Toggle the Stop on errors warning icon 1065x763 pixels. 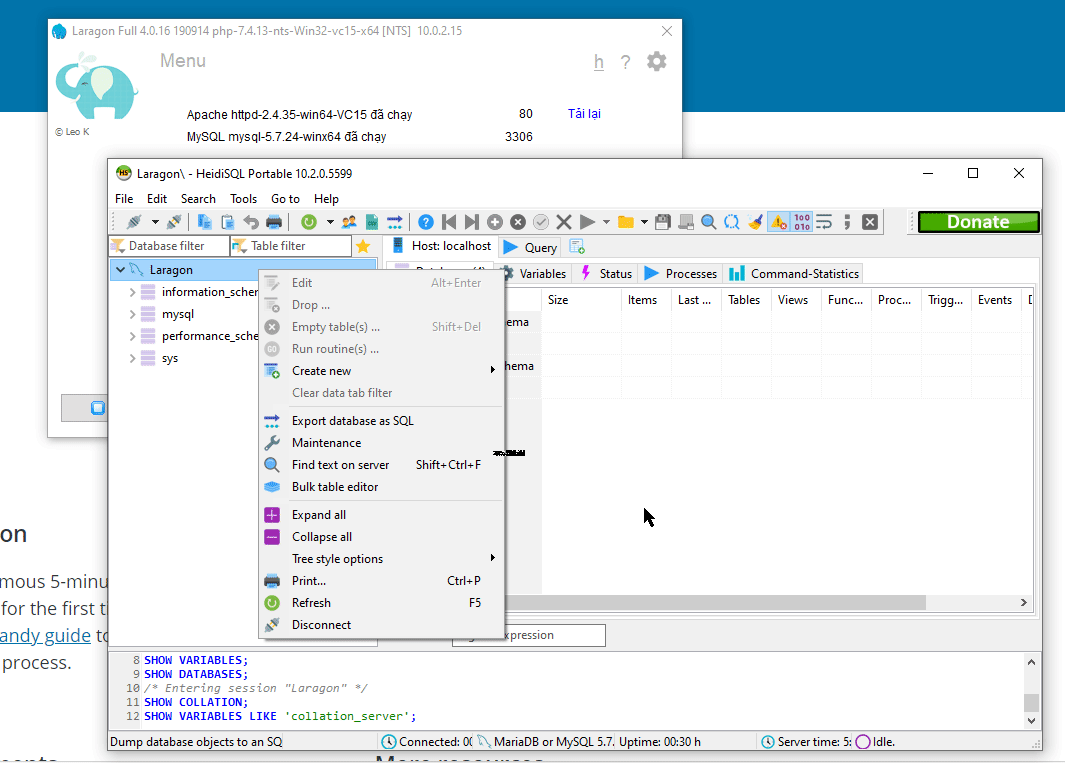tap(778, 221)
